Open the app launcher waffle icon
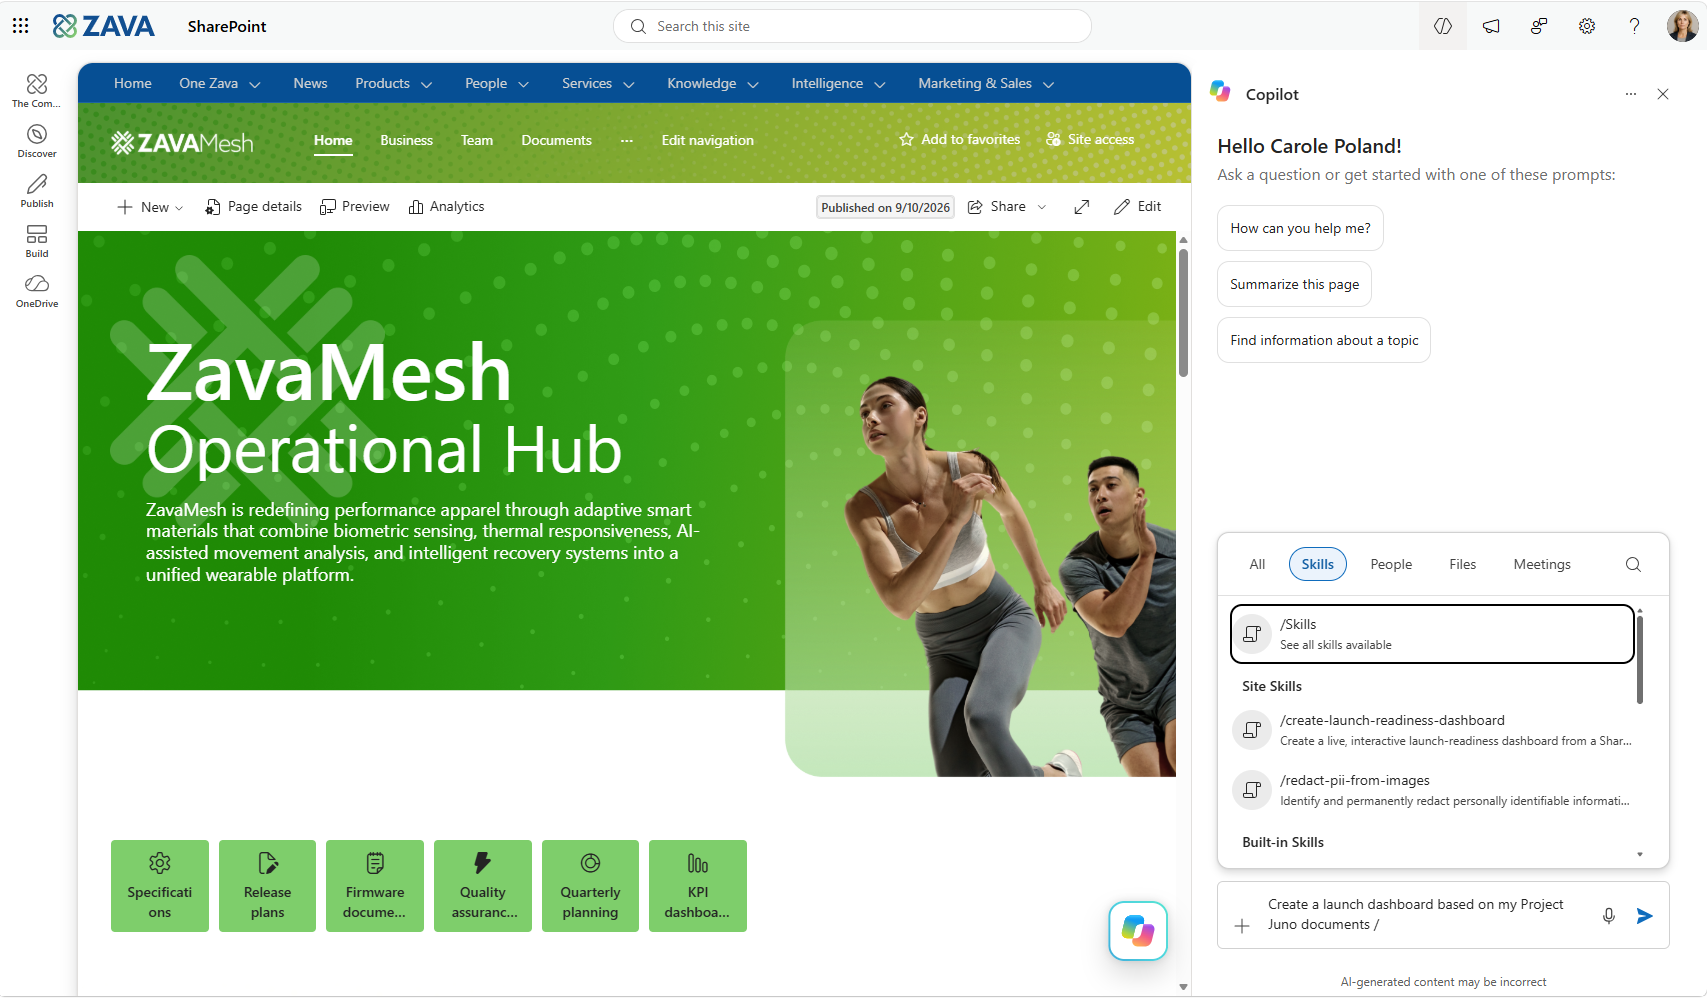 click(x=21, y=26)
